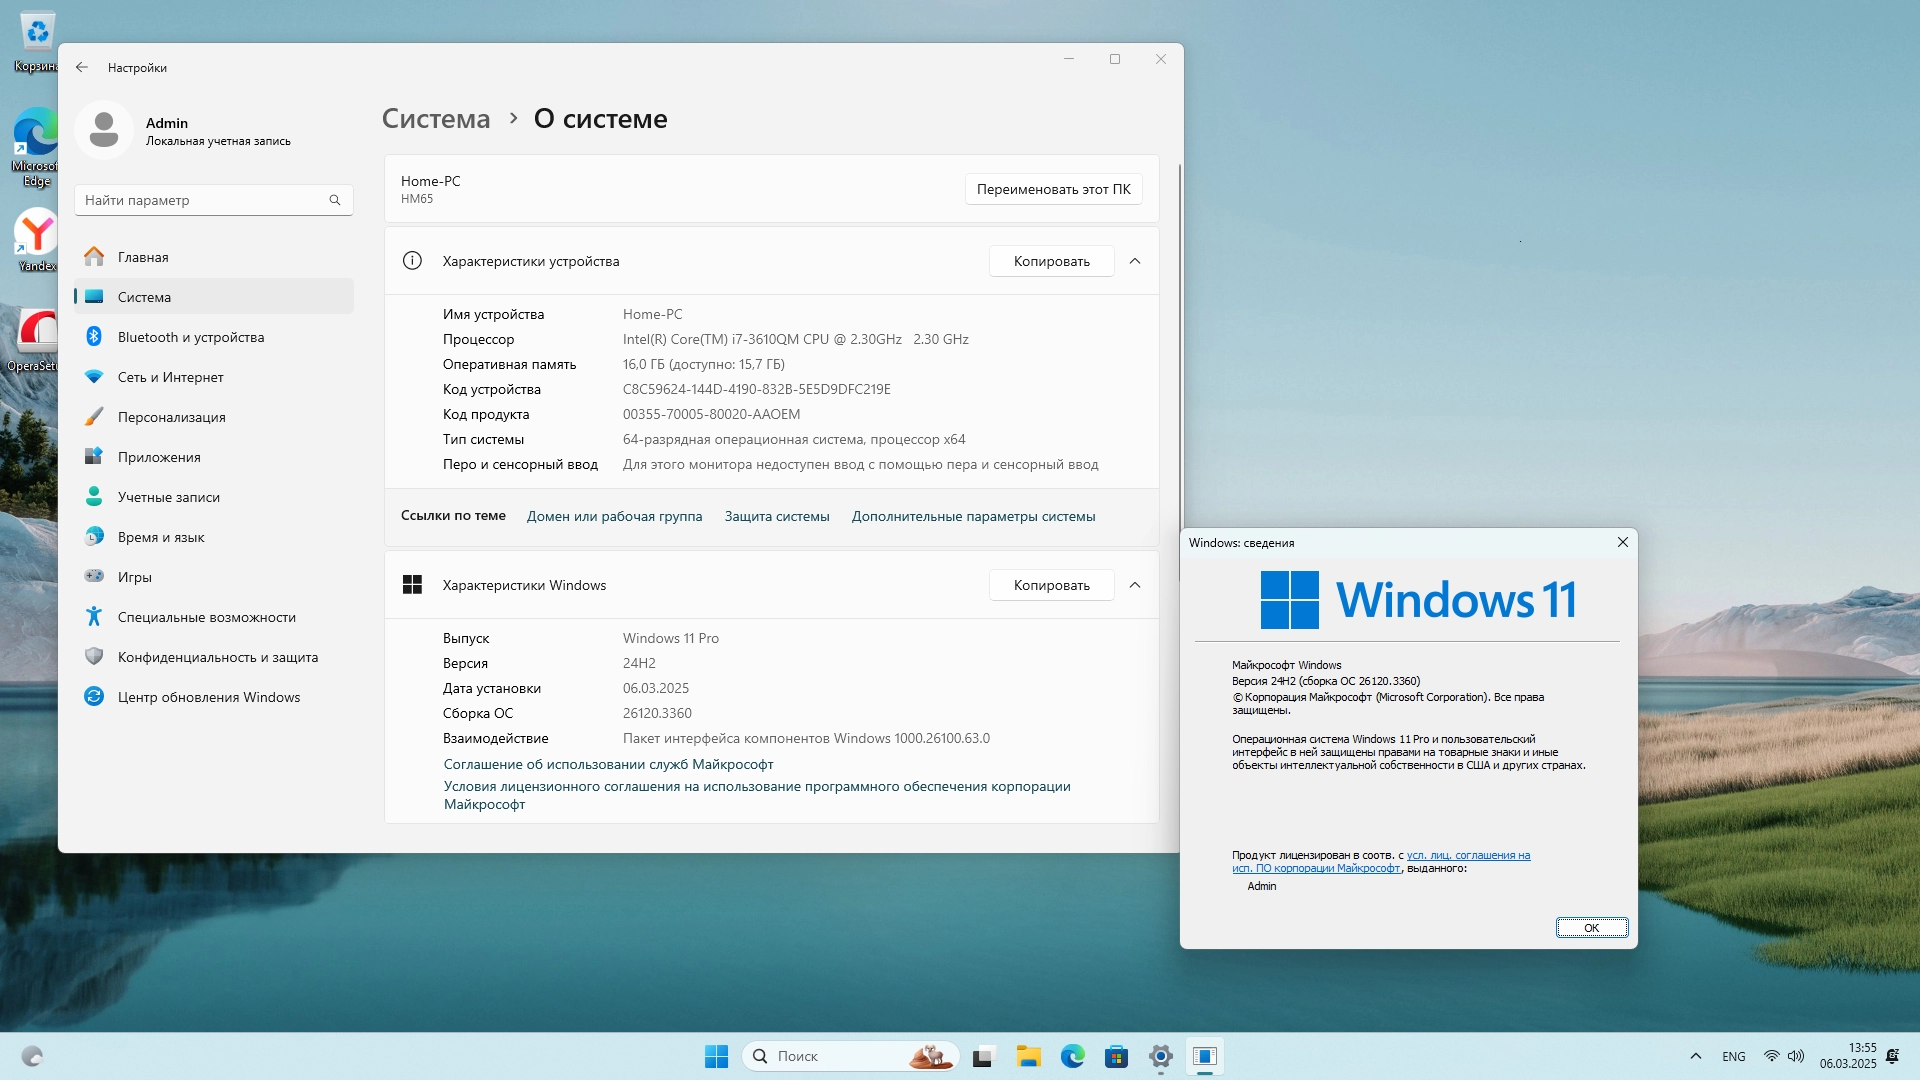Image resolution: width=1920 pixels, height=1080 pixels.
Task: Click the Find a setting search field
Action: 200,200
